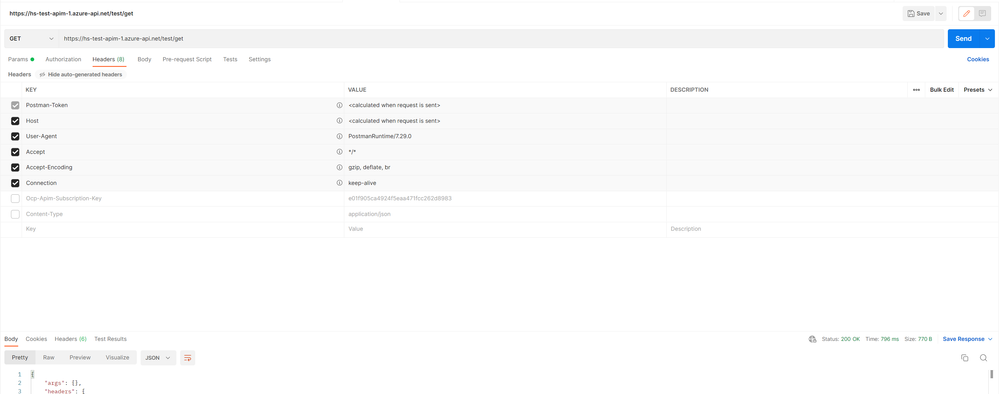
Task: Click the Status: 200 OK text
Action: [x=840, y=339]
